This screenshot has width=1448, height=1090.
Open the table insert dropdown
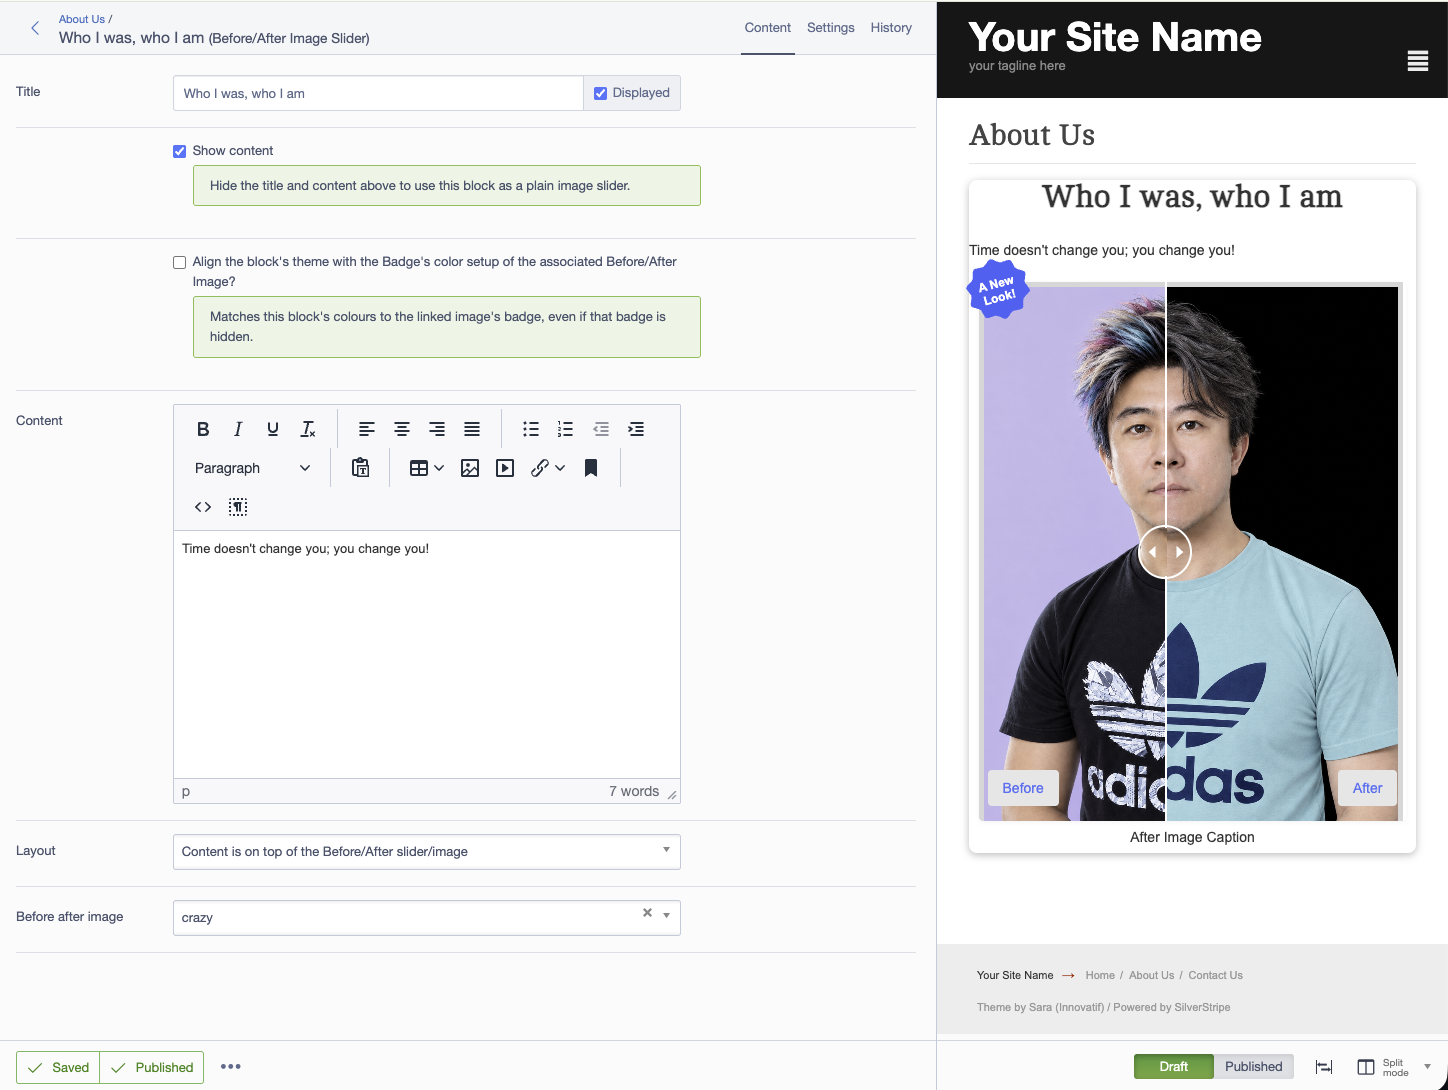tap(427, 468)
